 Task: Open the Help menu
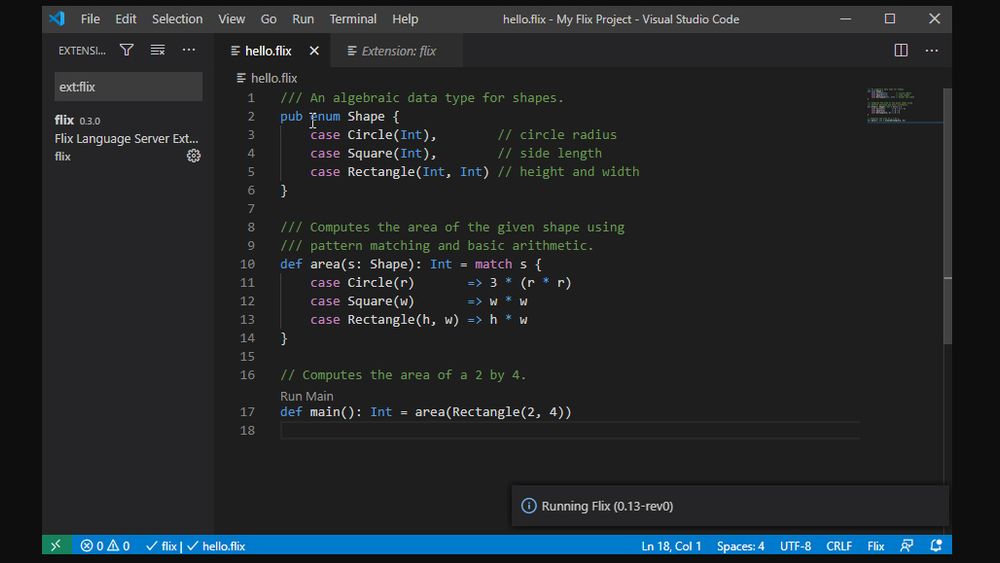(x=405, y=19)
